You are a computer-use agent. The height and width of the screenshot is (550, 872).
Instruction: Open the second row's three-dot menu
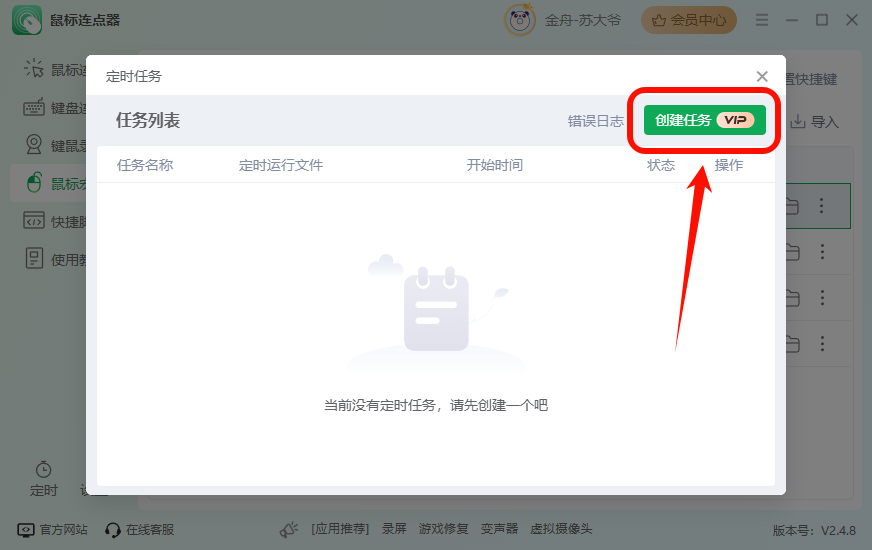click(x=822, y=252)
